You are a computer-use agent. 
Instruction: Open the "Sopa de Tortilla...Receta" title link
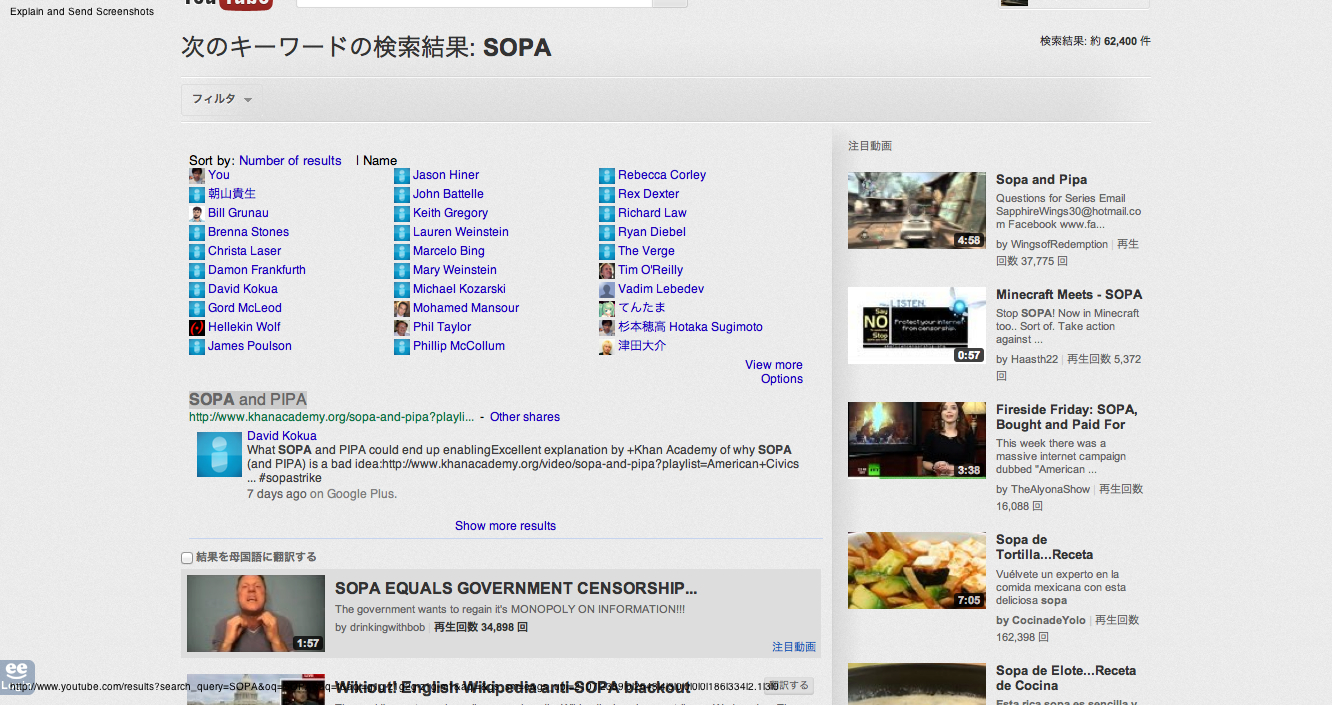(1044, 547)
